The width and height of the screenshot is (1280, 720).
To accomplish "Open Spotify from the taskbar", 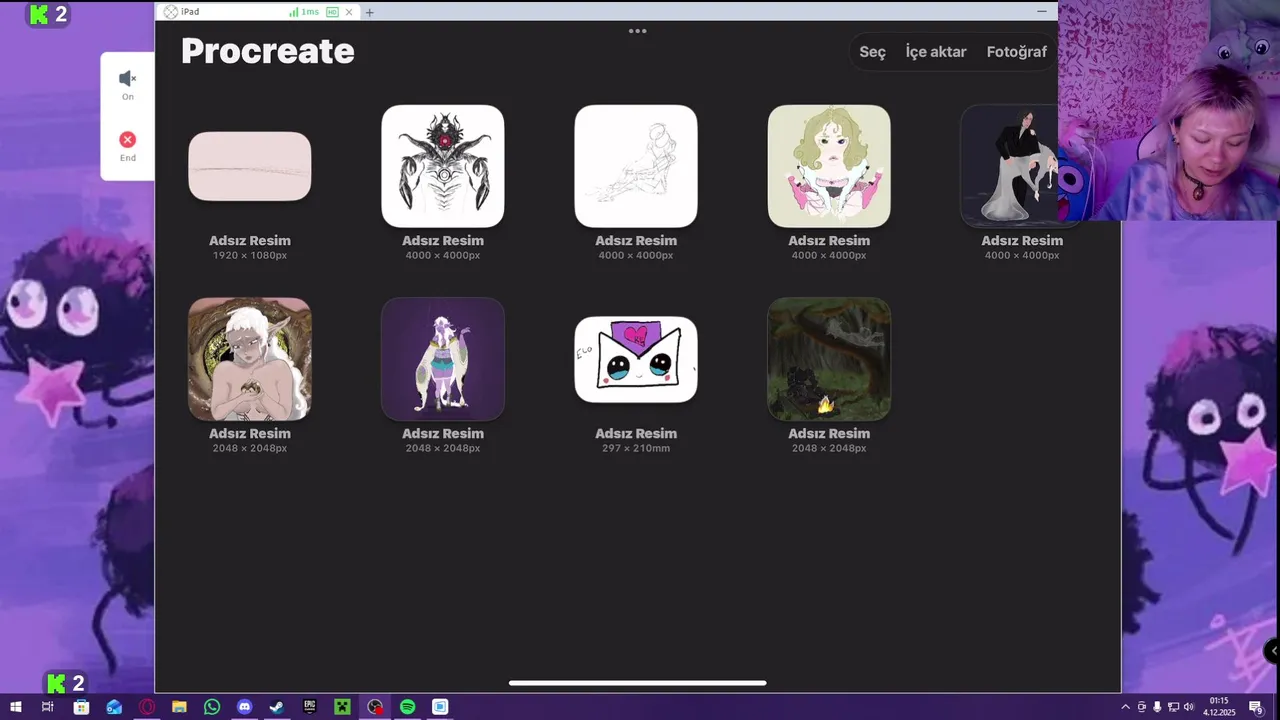I will pos(408,707).
